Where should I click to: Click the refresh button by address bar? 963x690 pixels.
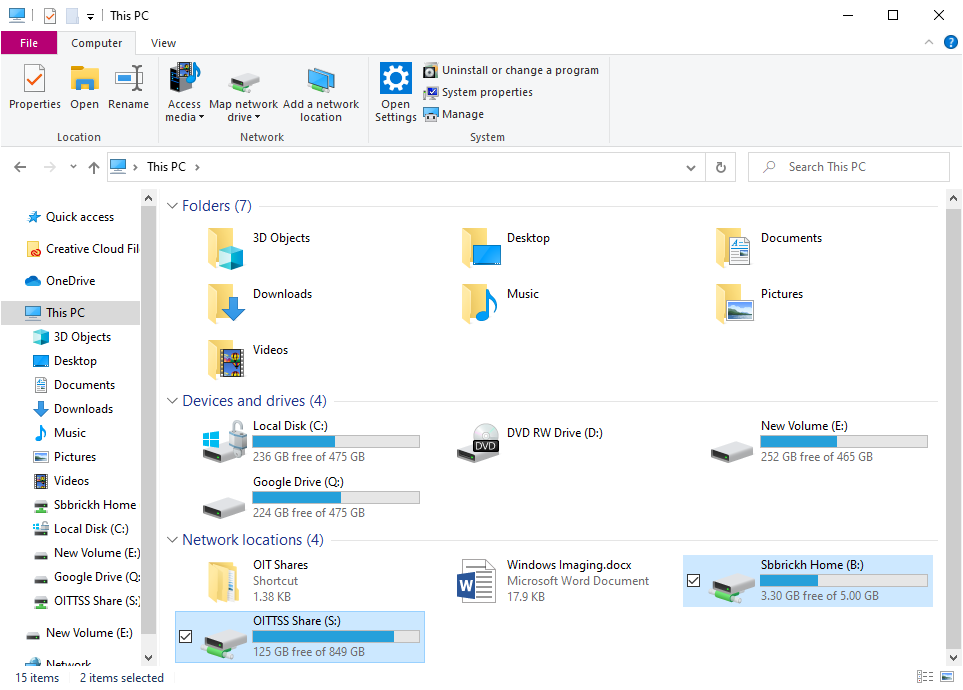(721, 167)
